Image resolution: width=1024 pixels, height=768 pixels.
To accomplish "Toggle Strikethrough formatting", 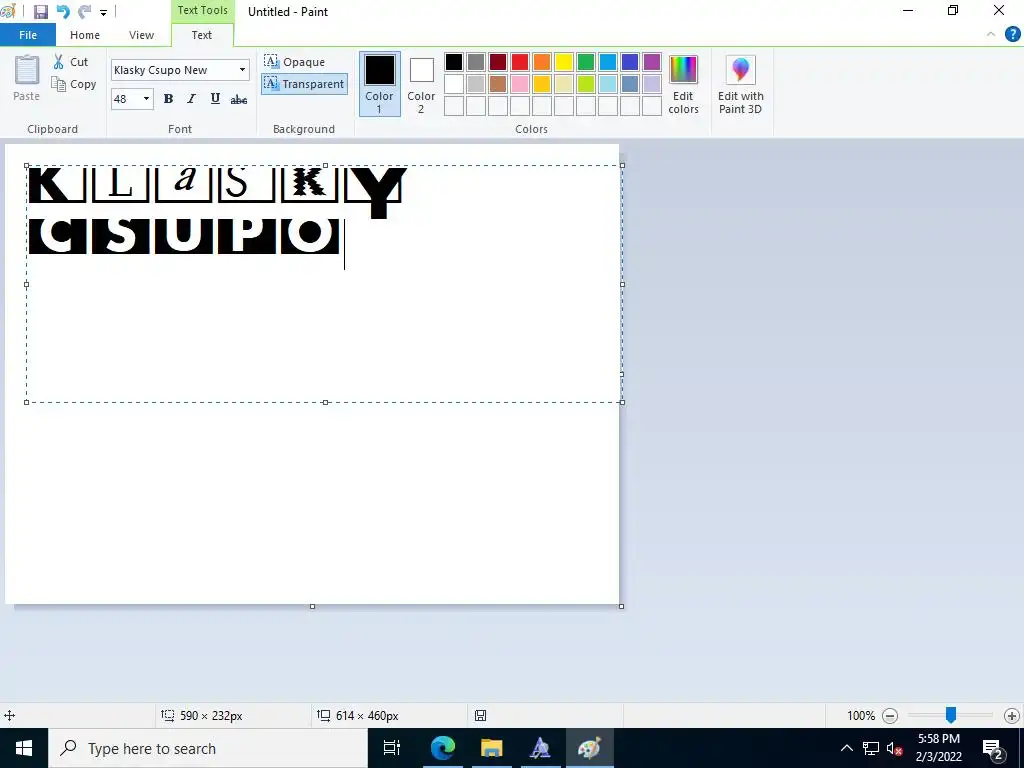I will (x=239, y=99).
